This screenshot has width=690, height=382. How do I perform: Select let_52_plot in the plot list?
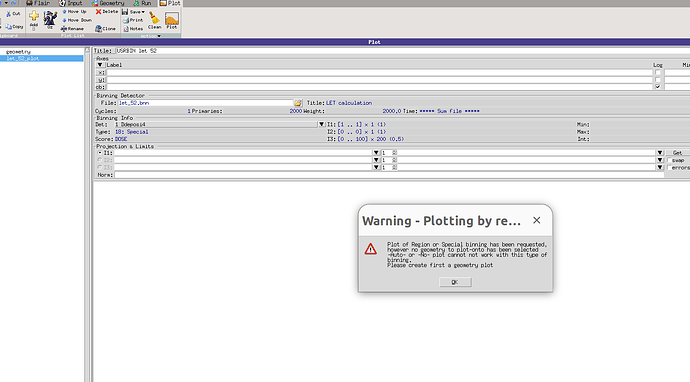(x=41, y=59)
